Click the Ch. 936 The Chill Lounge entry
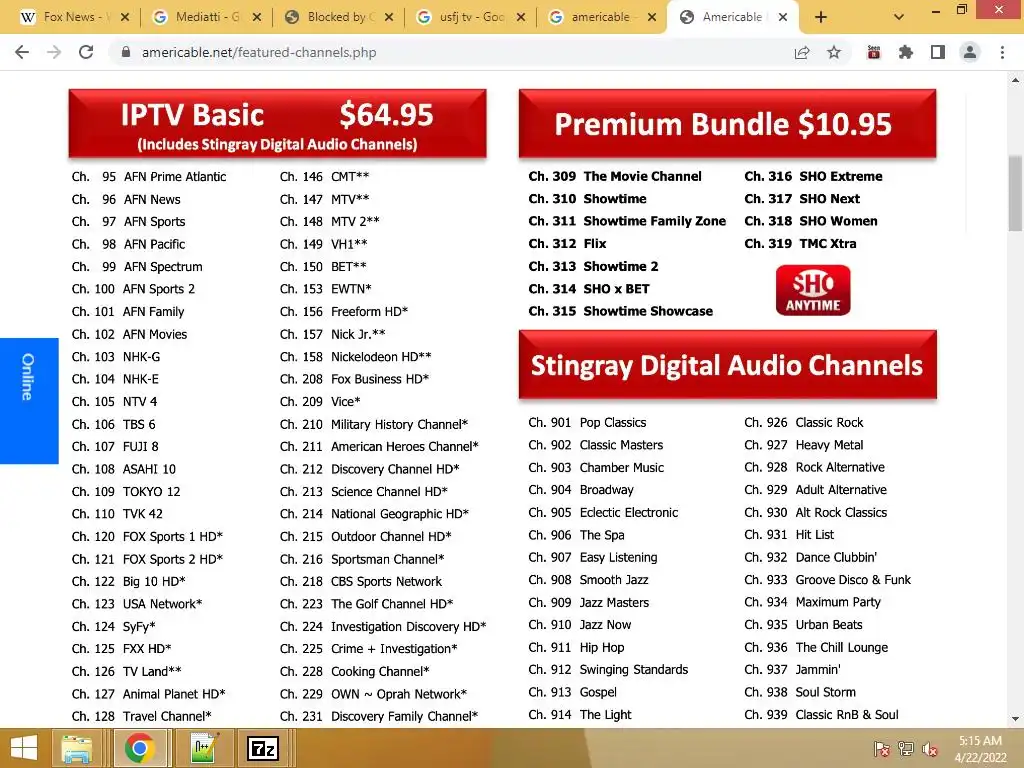The image size is (1024, 768). tap(816, 647)
